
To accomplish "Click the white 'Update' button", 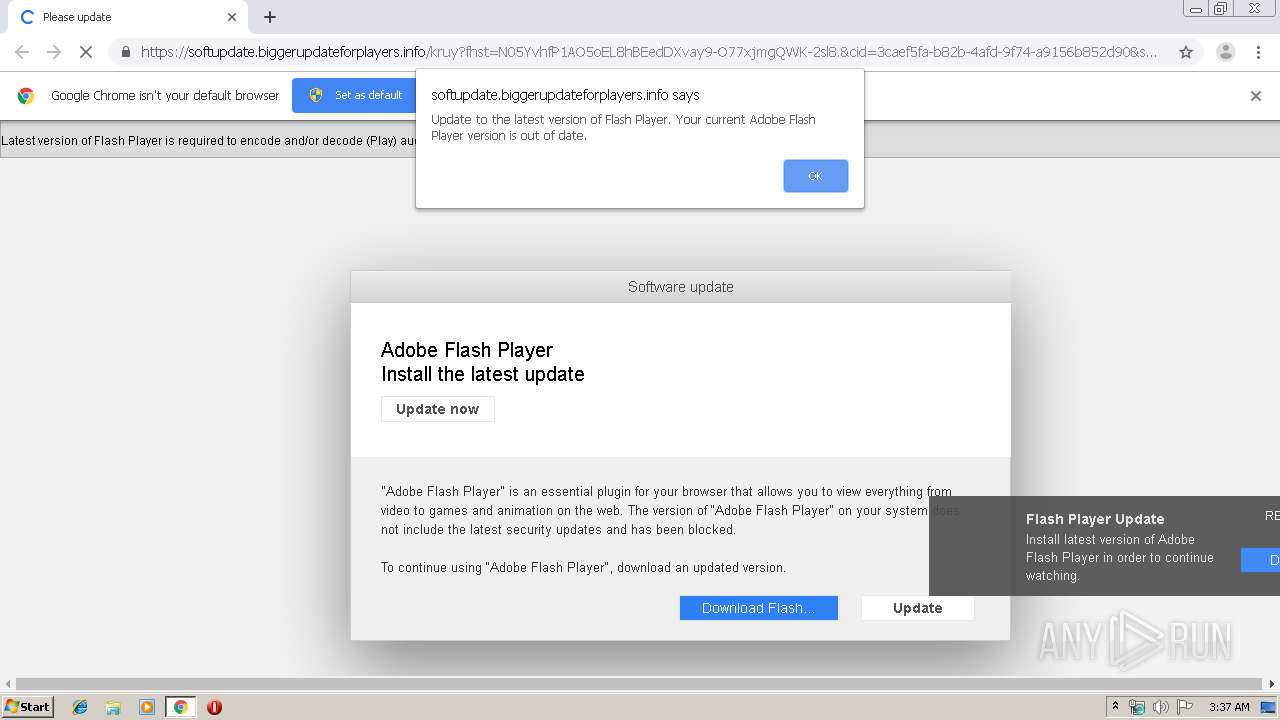I will tap(917, 608).
